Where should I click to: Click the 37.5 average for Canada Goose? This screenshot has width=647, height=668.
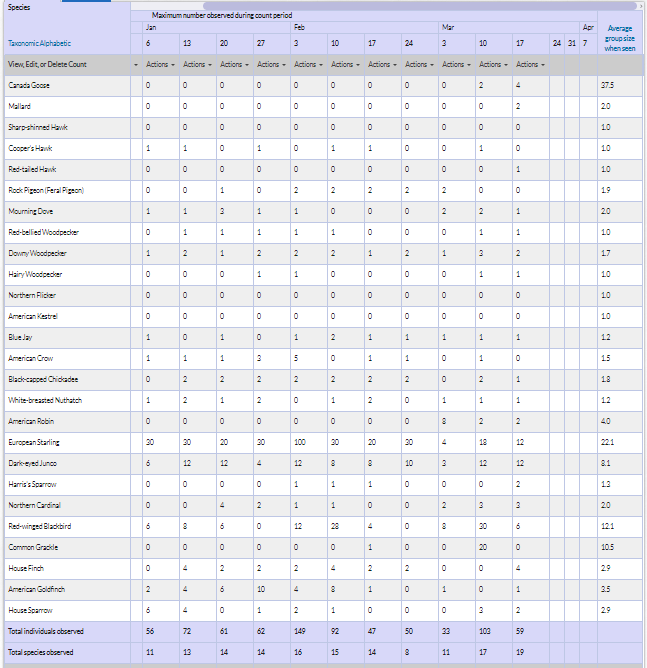(607, 85)
